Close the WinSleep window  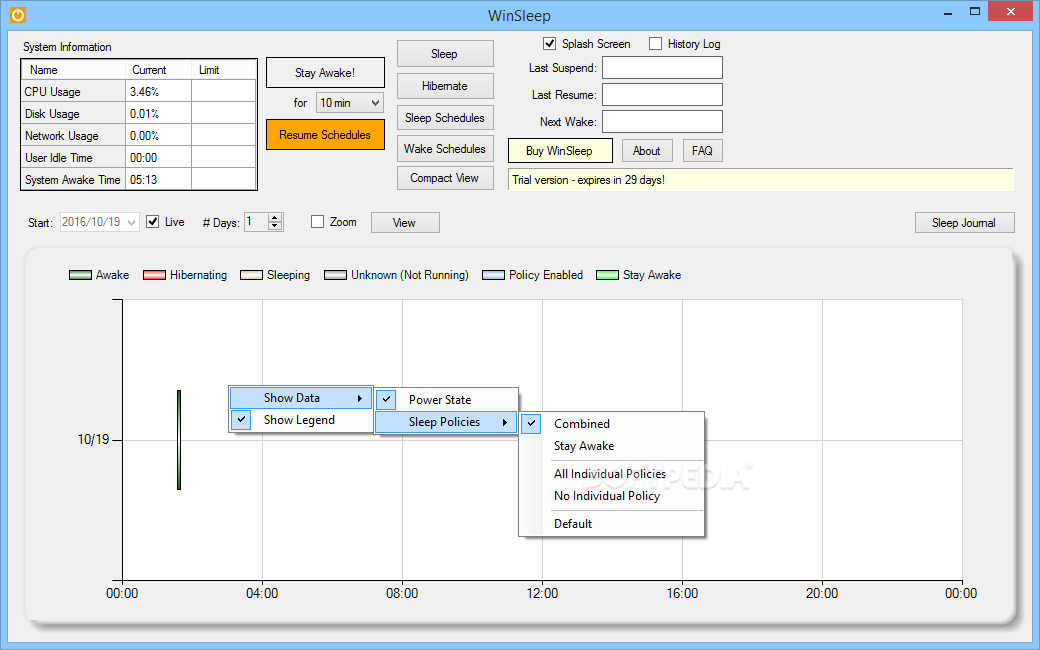[x=1011, y=11]
